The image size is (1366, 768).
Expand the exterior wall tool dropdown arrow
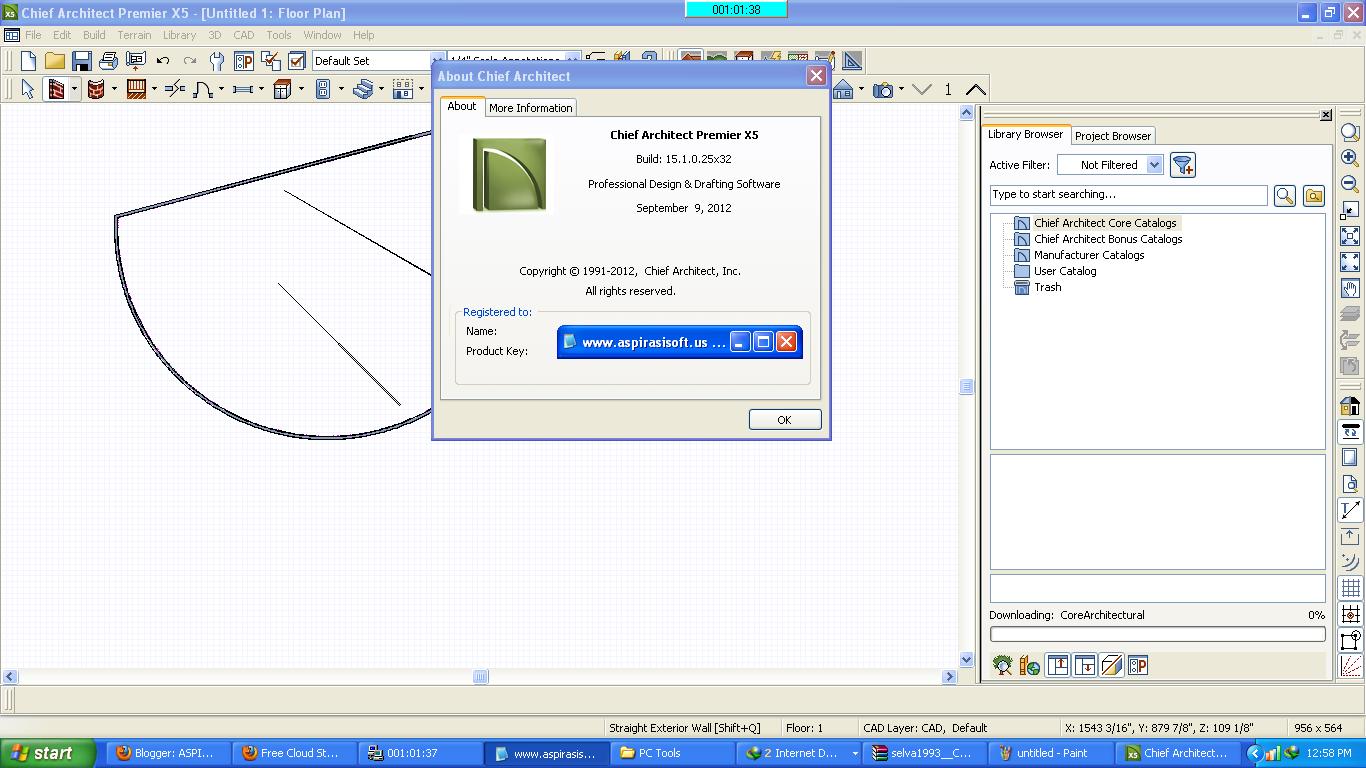pyautogui.click(x=74, y=89)
